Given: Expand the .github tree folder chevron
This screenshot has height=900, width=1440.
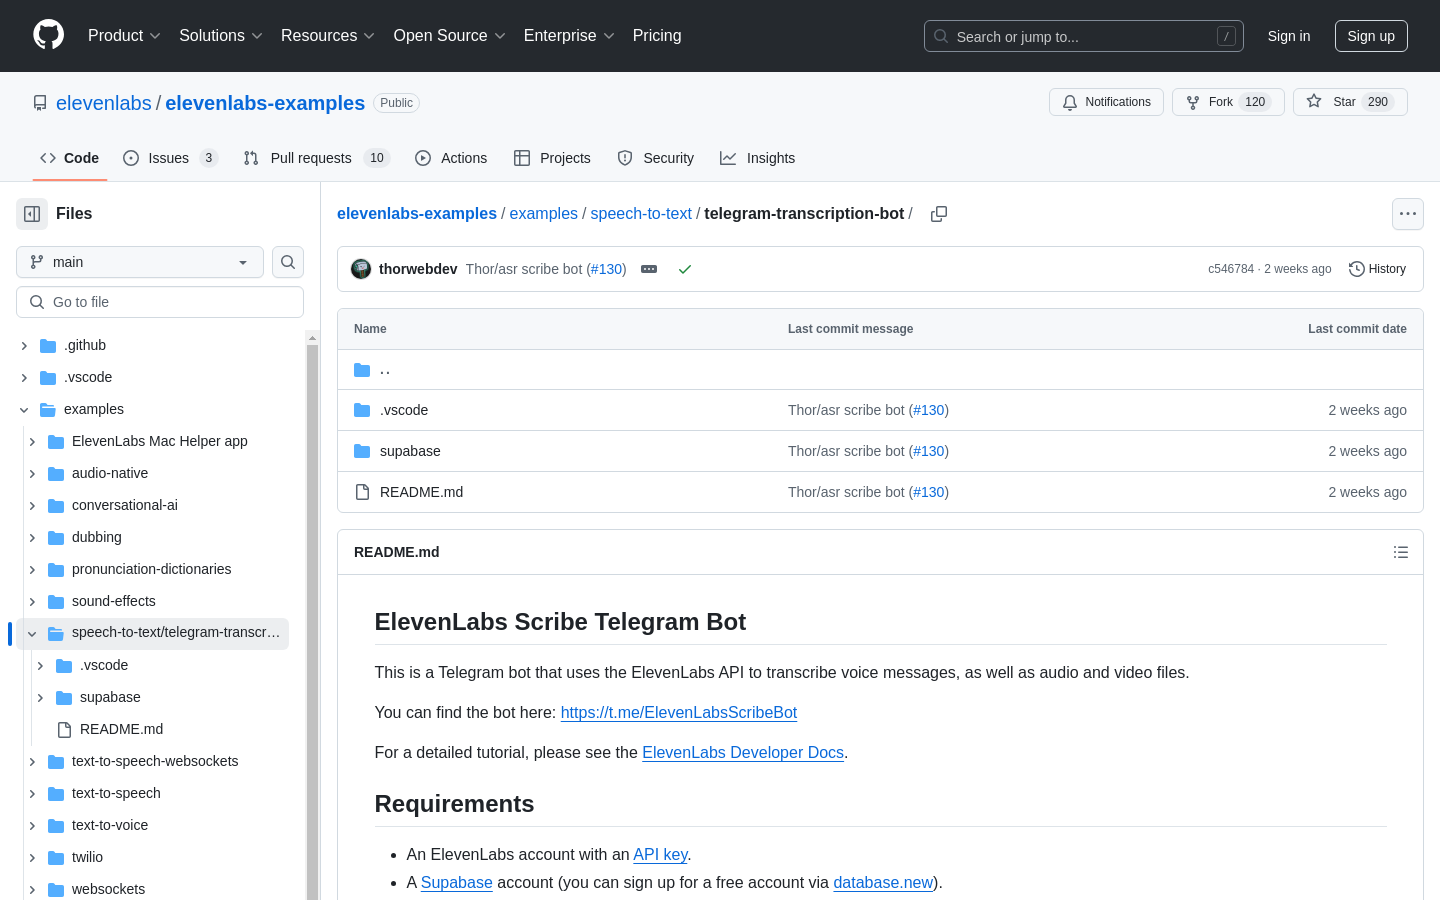Looking at the screenshot, I should [24, 345].
